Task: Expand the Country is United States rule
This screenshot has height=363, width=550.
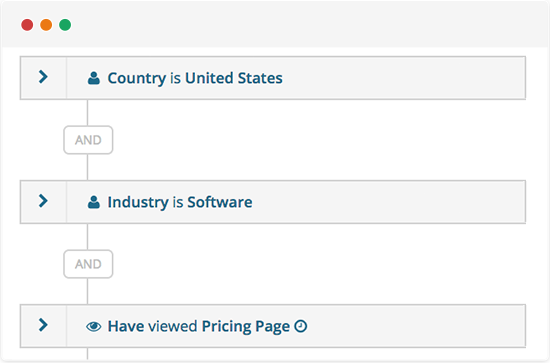Action: tap(43, 77)
